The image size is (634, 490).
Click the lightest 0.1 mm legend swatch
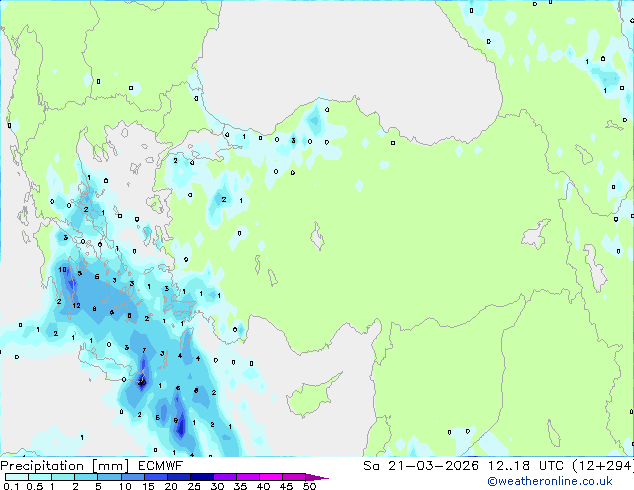[x=17, y=477]
